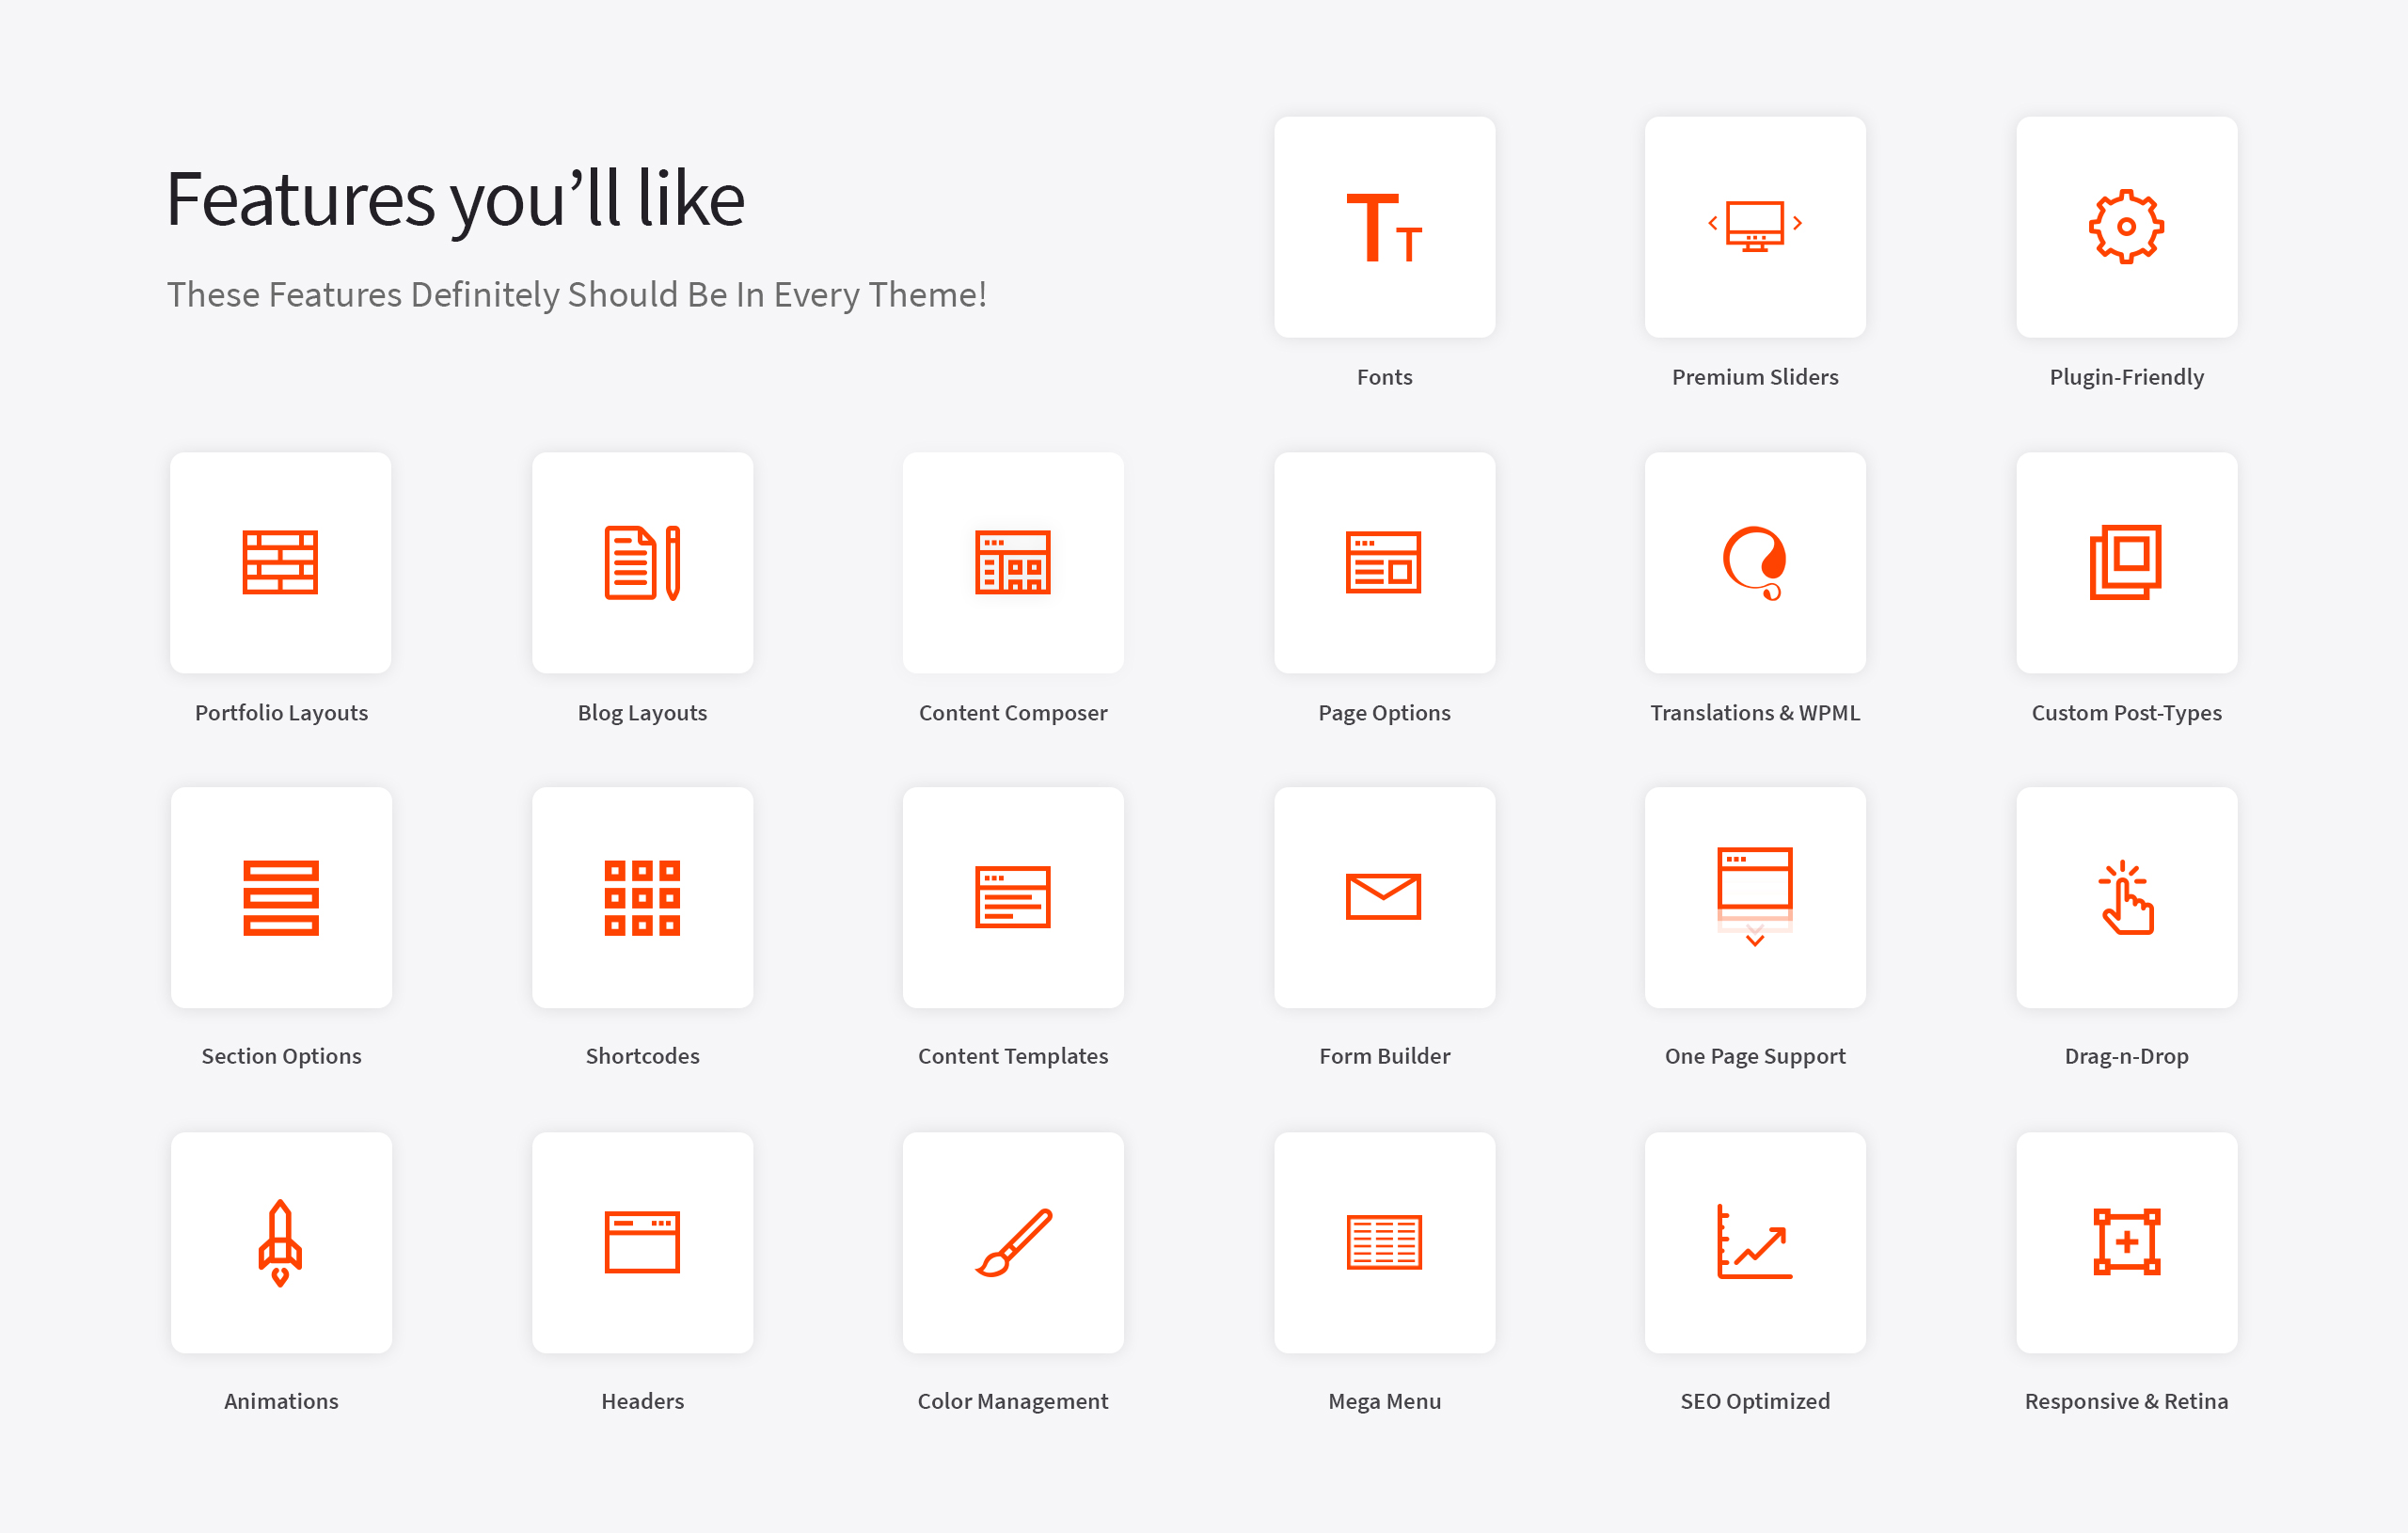Click the Mega Menu columns icon
Image resolution: width=2408 pixels, height=1533 pixels.
pos(1384,1242)
